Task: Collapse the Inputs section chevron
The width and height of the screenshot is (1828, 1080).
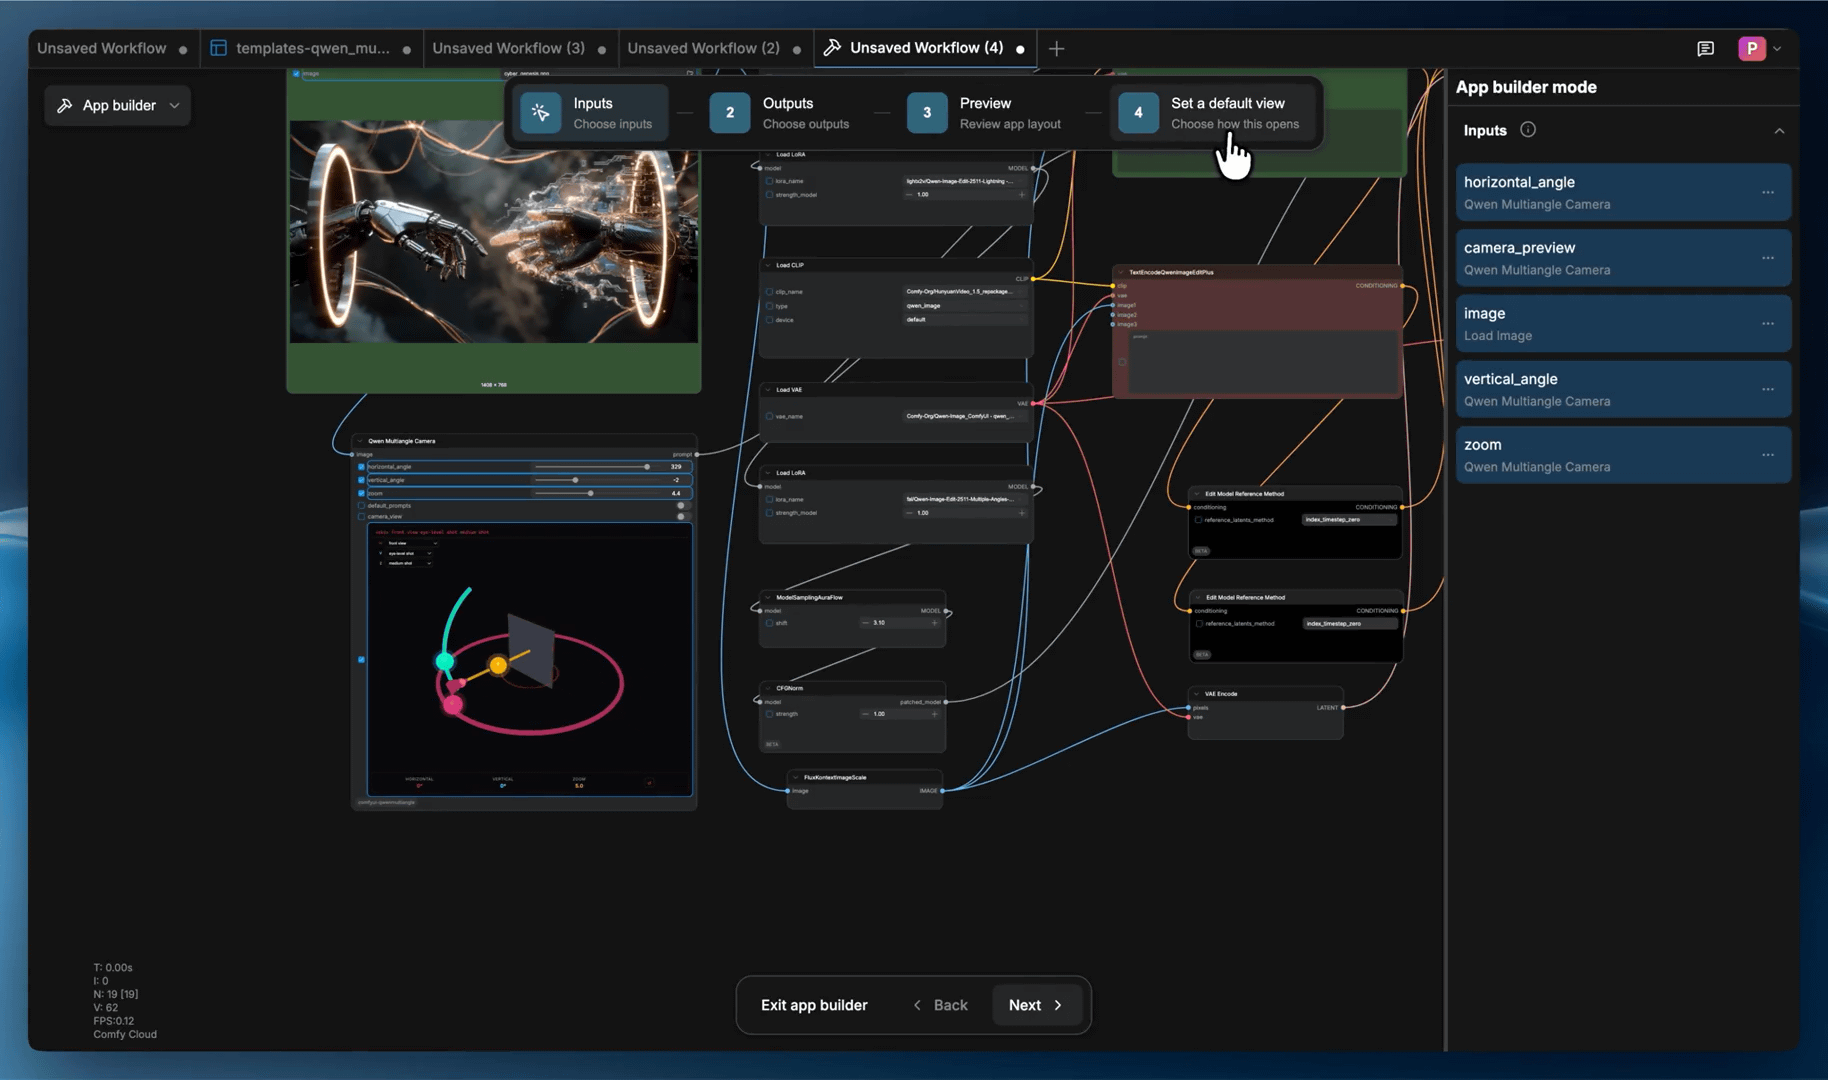Action: 1779,130
